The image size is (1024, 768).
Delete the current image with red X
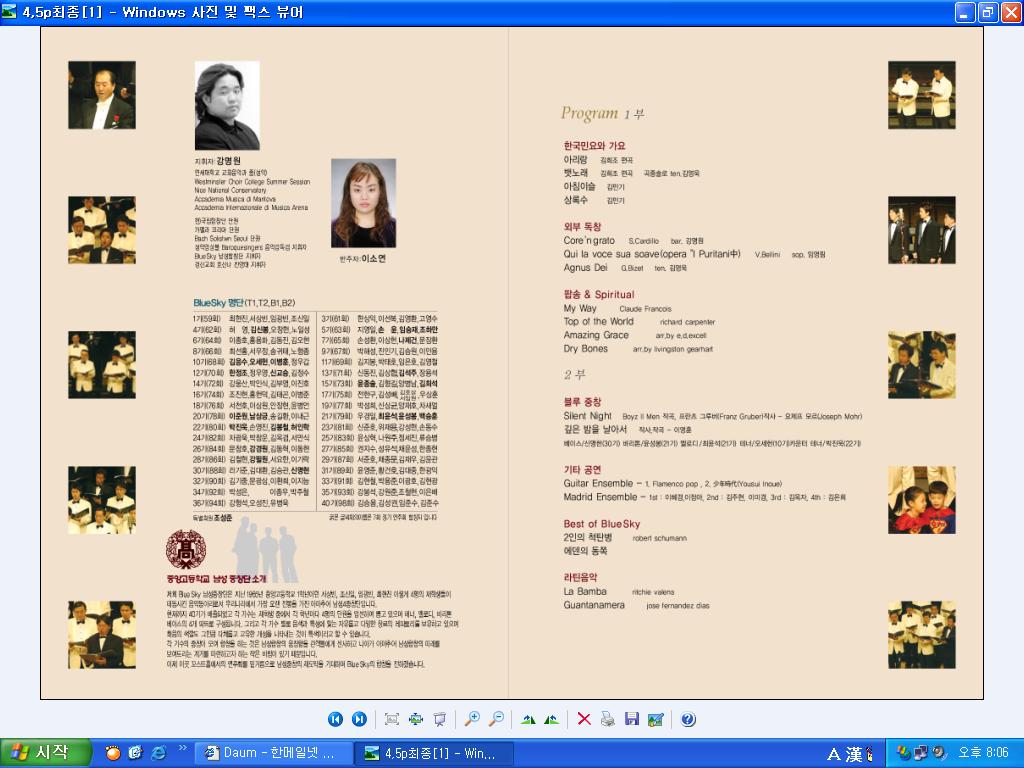pos(584,719)
